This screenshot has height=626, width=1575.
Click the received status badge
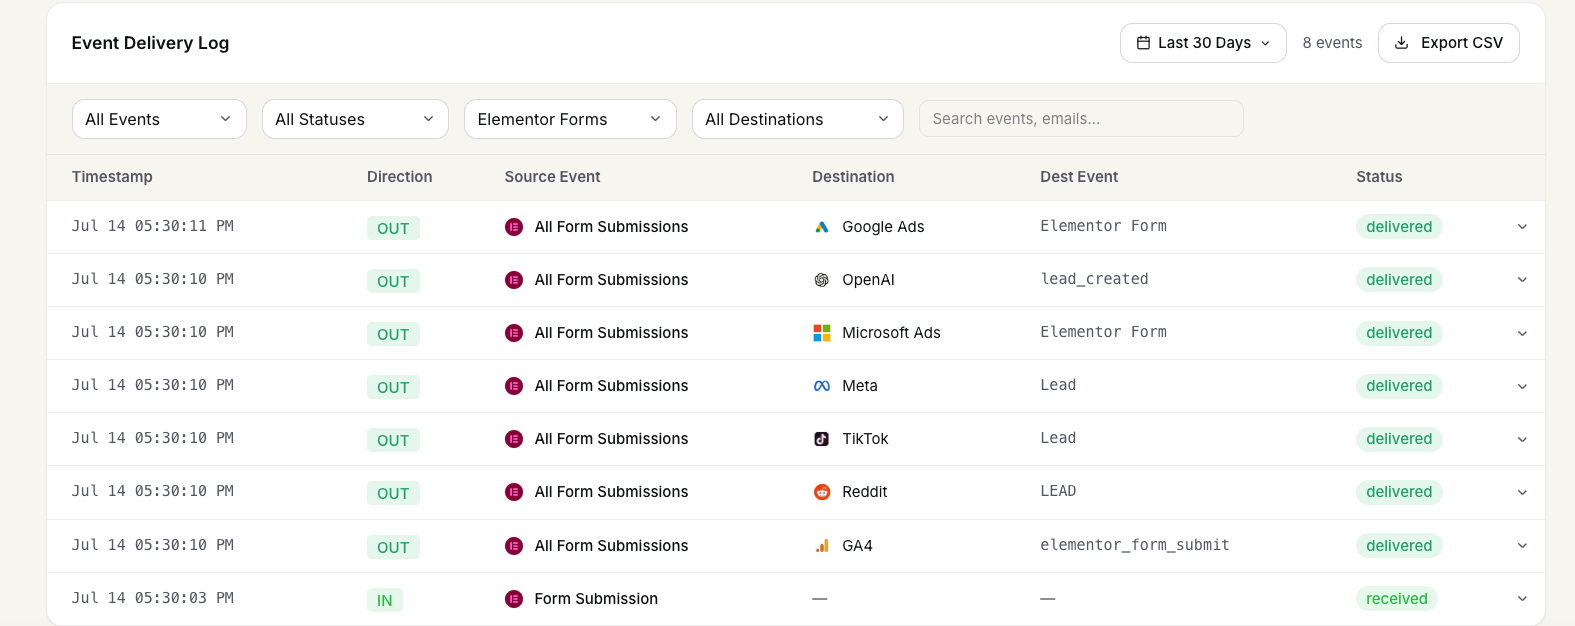tap(1397, 599)
